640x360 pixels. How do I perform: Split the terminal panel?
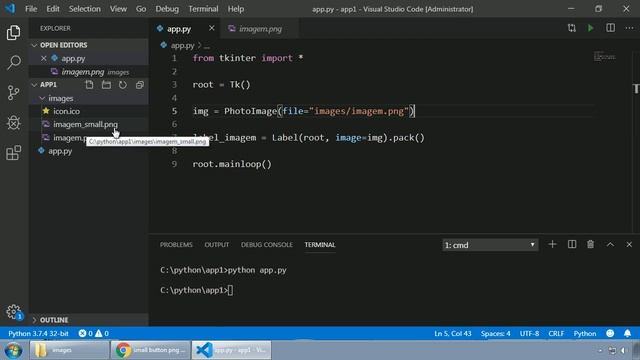(572, 244)
